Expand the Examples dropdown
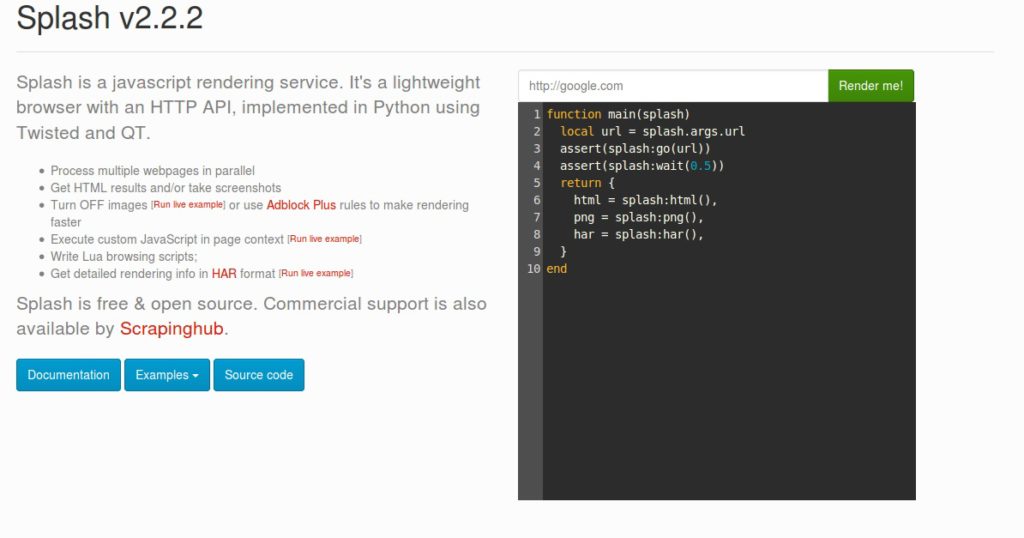Image resolution: width=1024 pixels, height=538 pixels. pyautogui.click(x=167, y=375)
